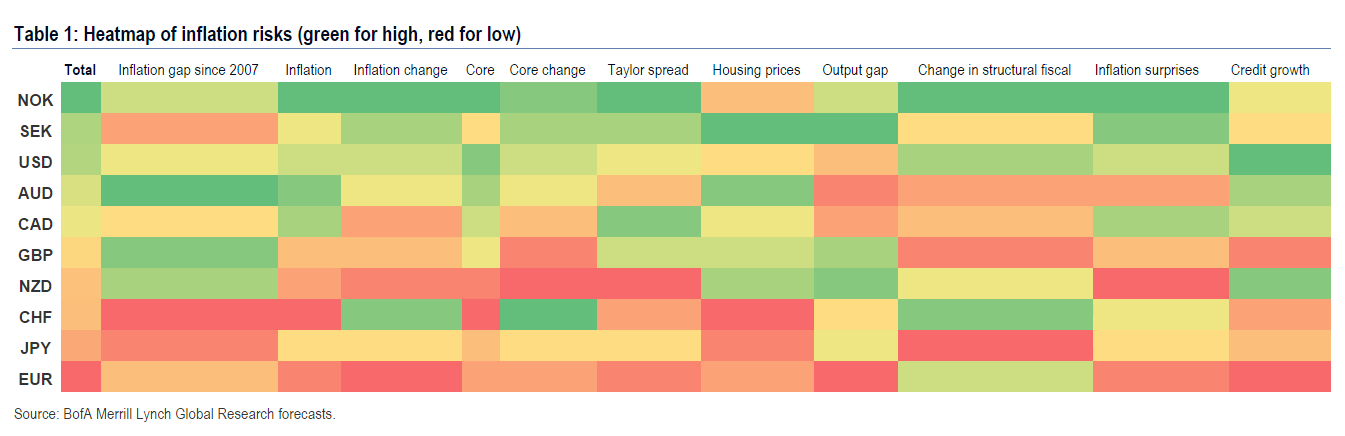
Task: Click the Housing prices column header
Action: 756,70
